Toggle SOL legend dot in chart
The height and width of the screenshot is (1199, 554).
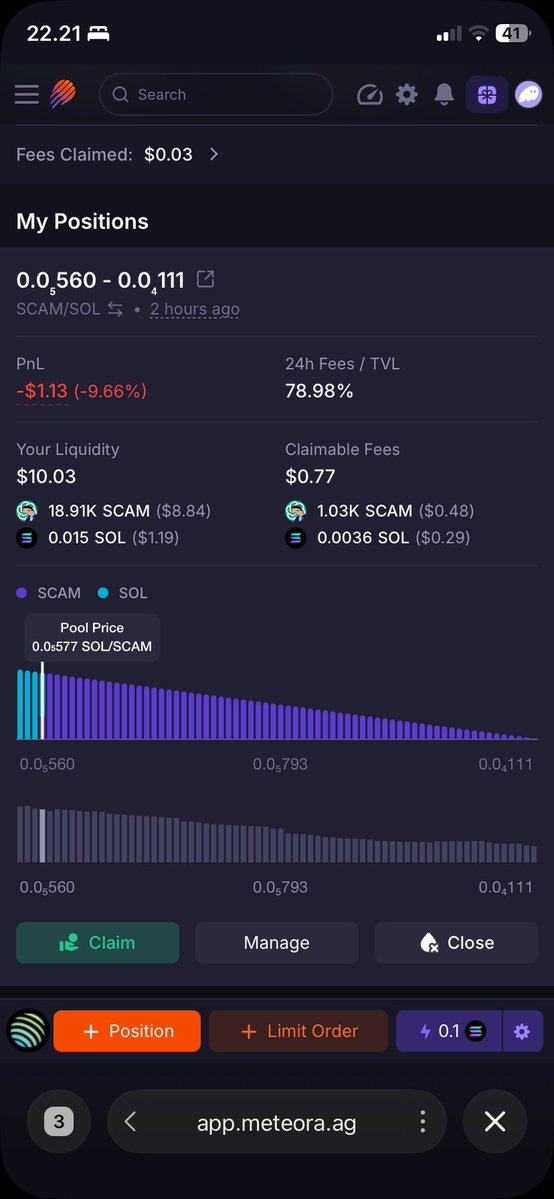click(103, 593)
